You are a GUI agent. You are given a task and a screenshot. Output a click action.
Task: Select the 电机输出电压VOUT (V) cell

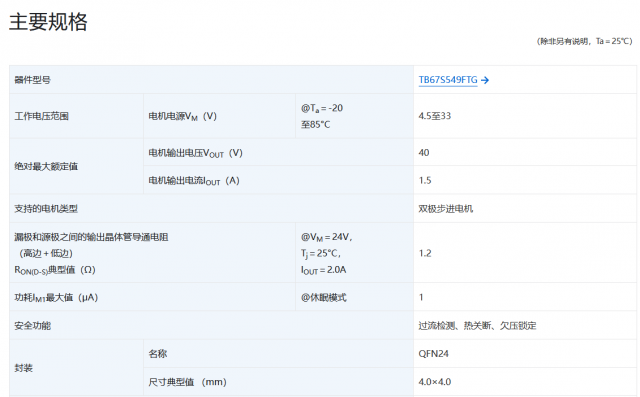pyautogui.click(x=279, y=153)
